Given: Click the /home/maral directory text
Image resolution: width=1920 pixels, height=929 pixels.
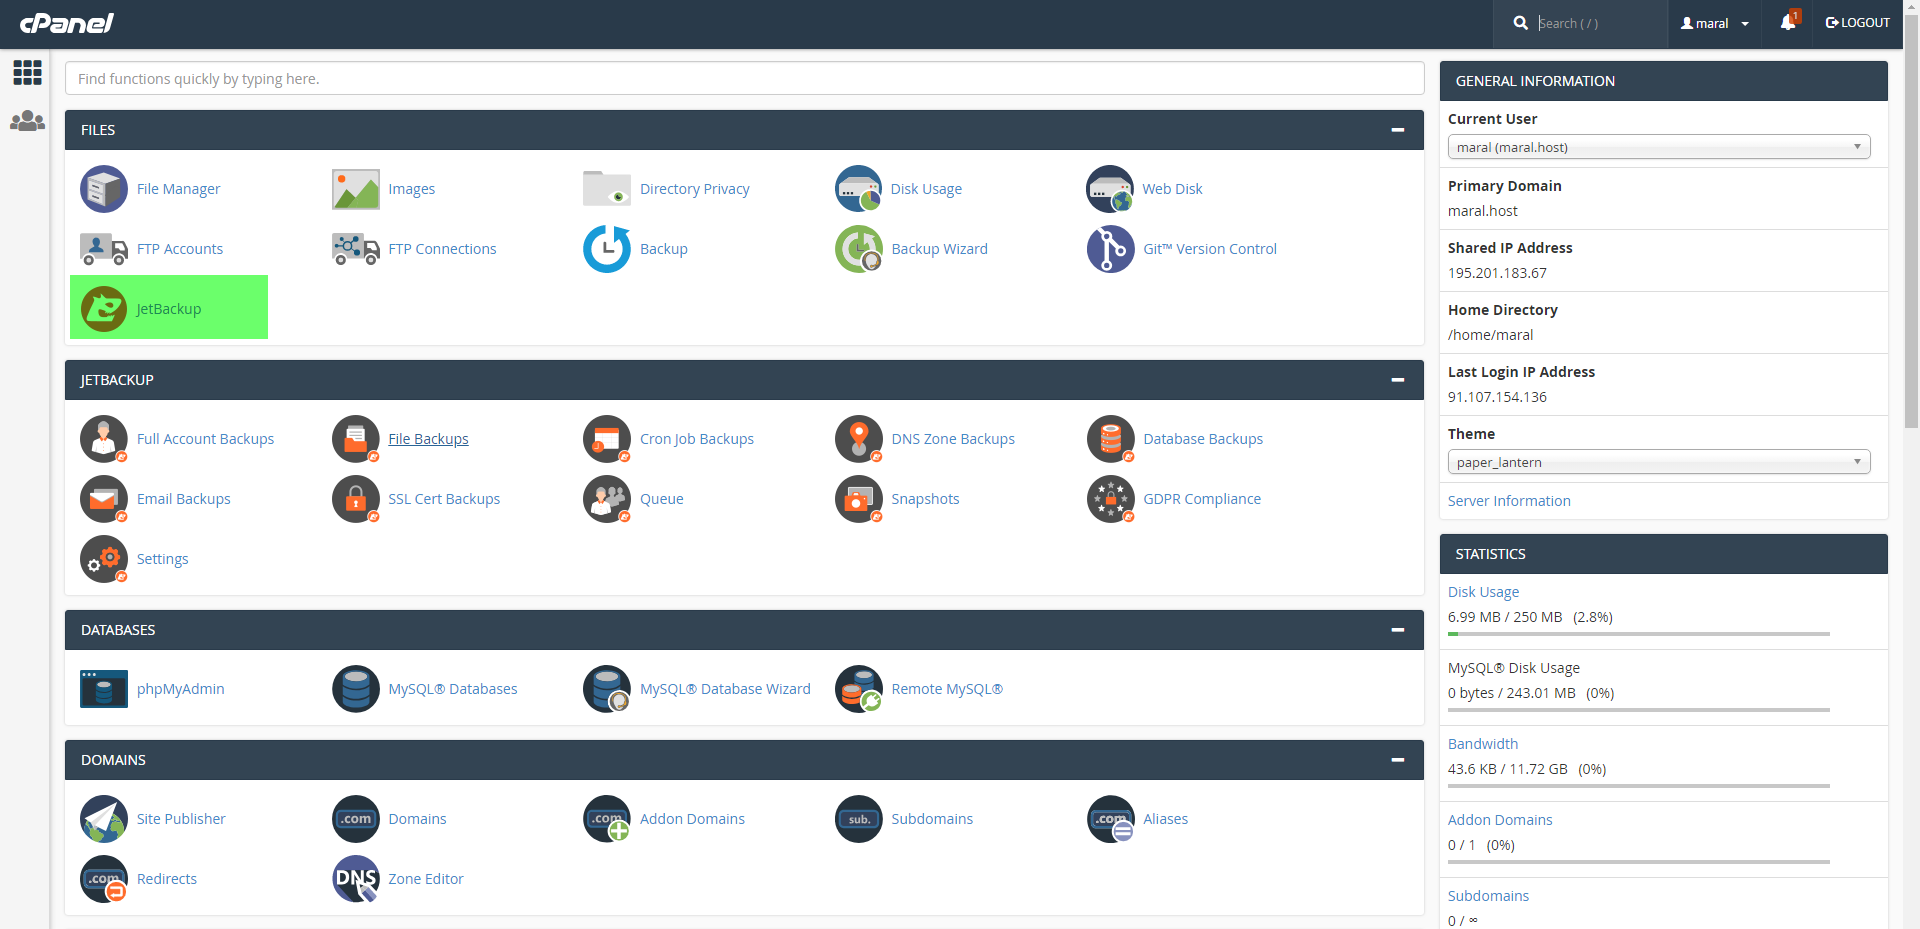Looking at the screenshot, I should [1490, 335].
